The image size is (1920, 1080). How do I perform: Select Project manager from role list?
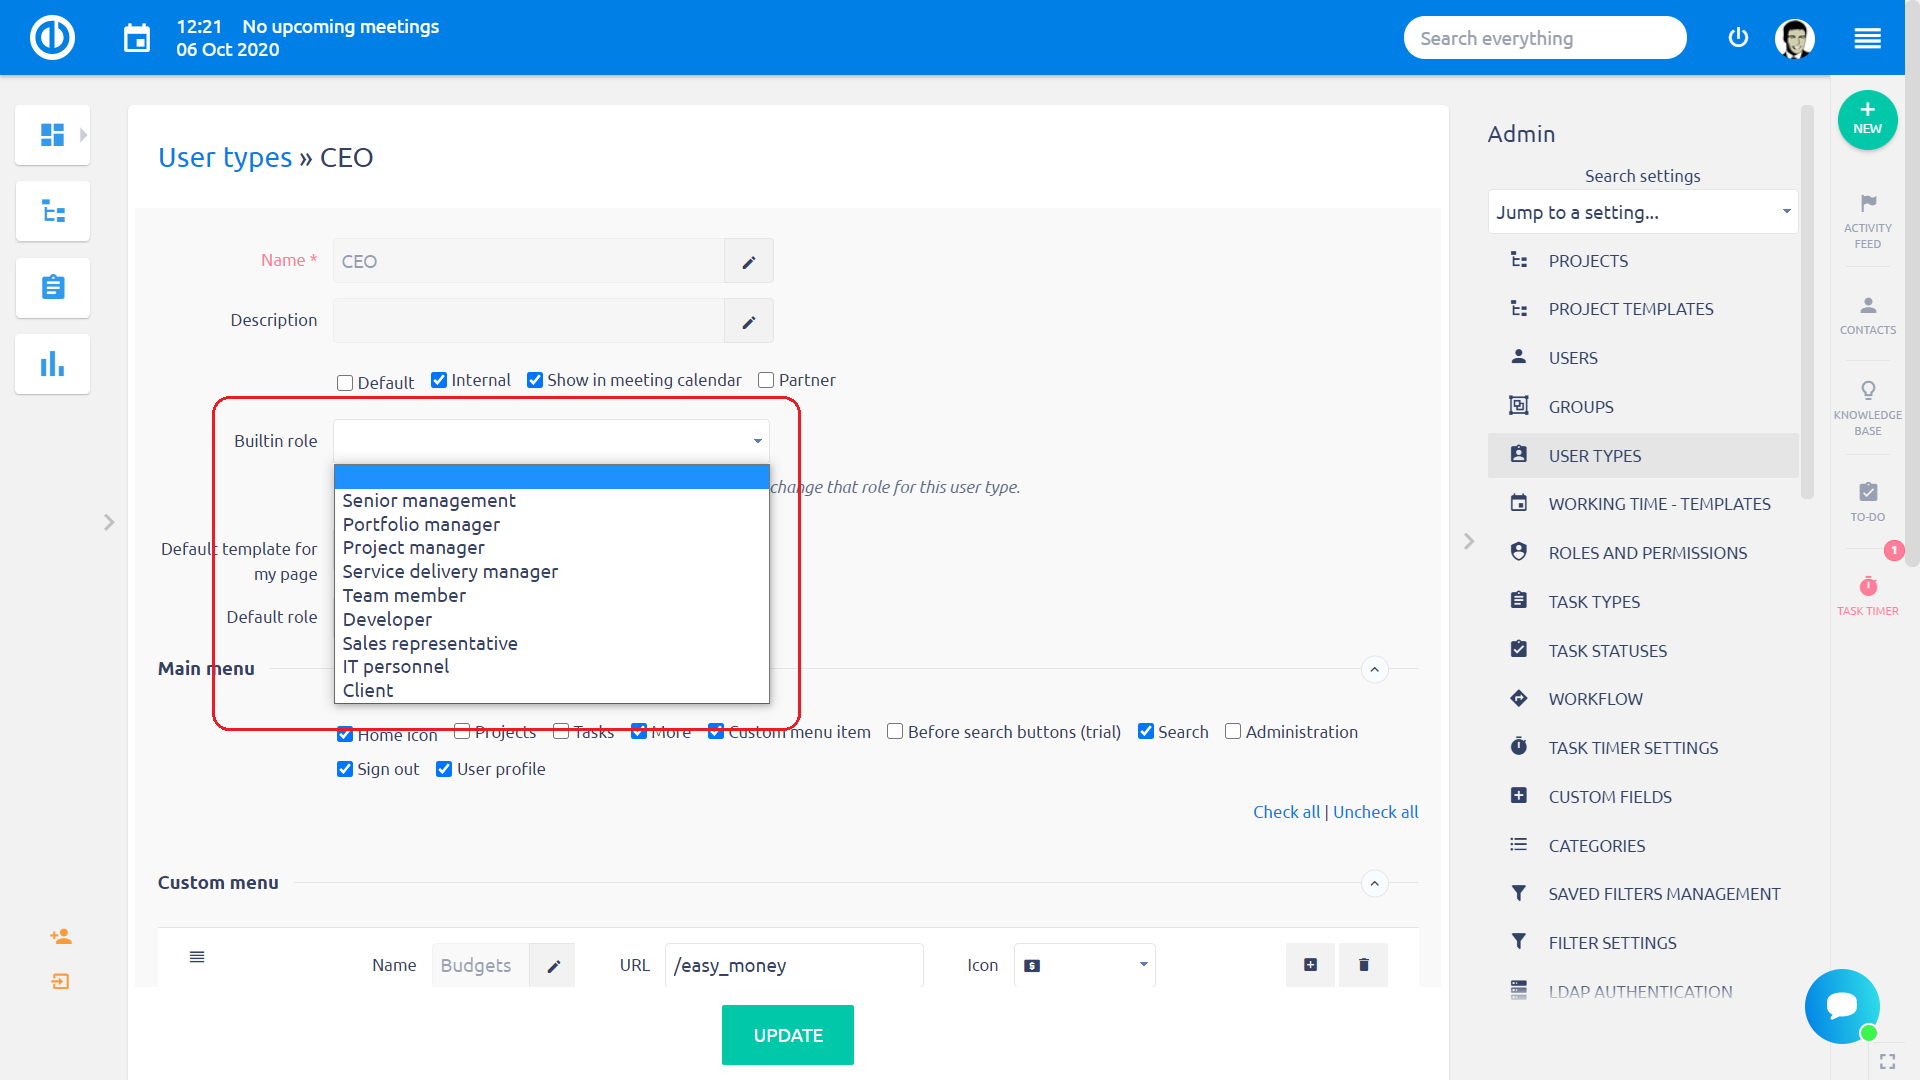coord(413,548)
